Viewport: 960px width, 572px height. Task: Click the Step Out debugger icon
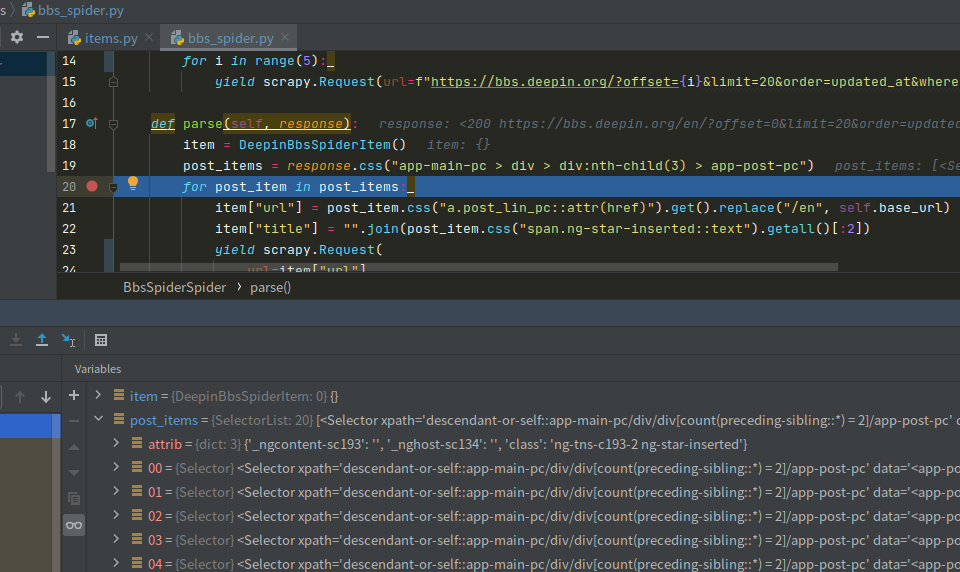(42, 340)
